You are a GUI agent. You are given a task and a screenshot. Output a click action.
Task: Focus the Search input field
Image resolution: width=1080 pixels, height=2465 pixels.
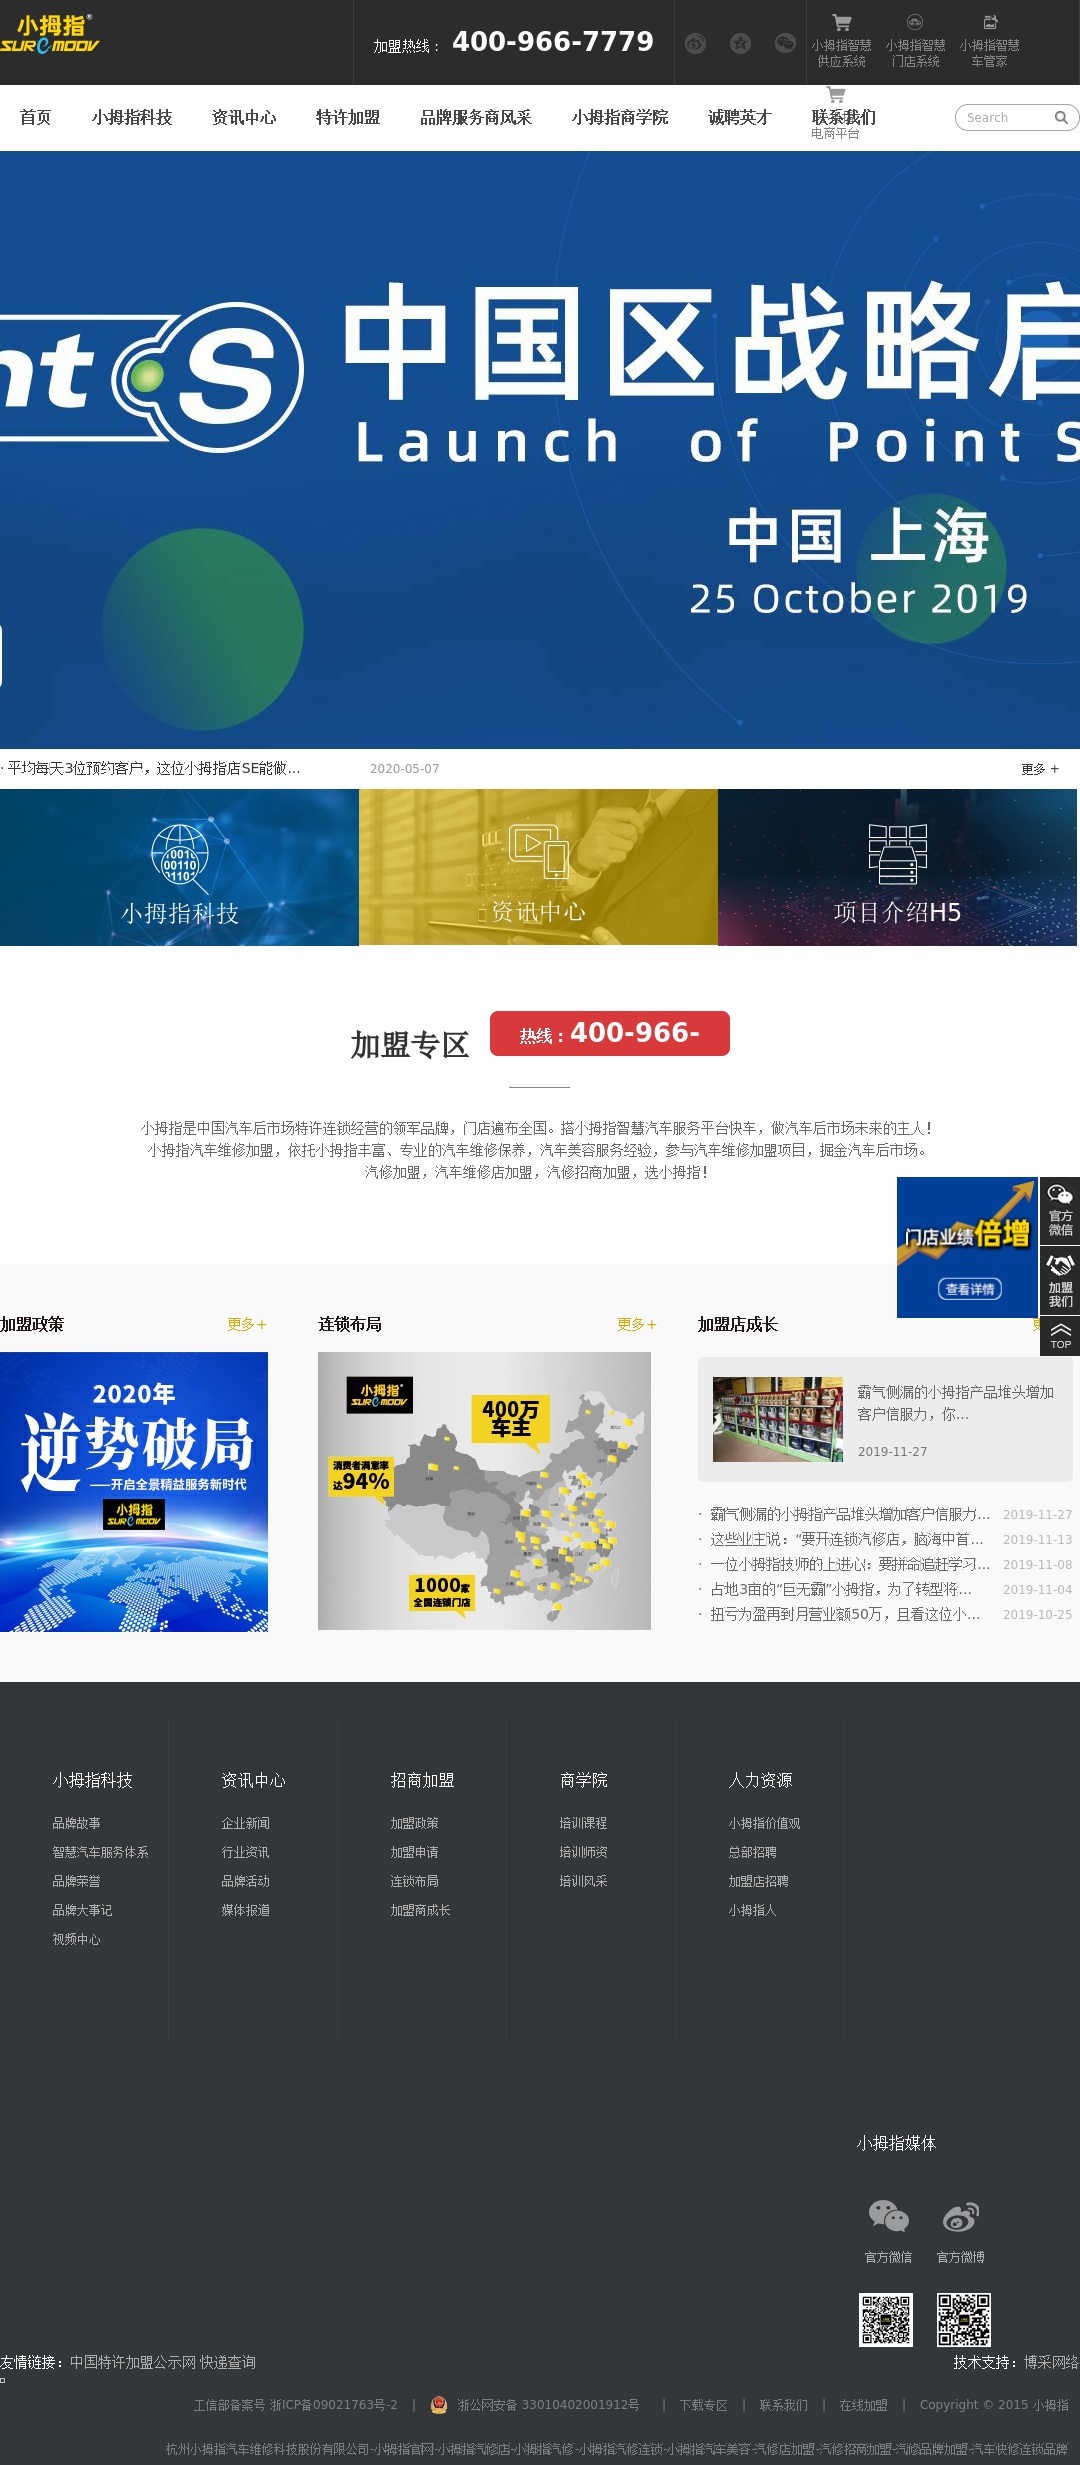tap(1005, 118)
